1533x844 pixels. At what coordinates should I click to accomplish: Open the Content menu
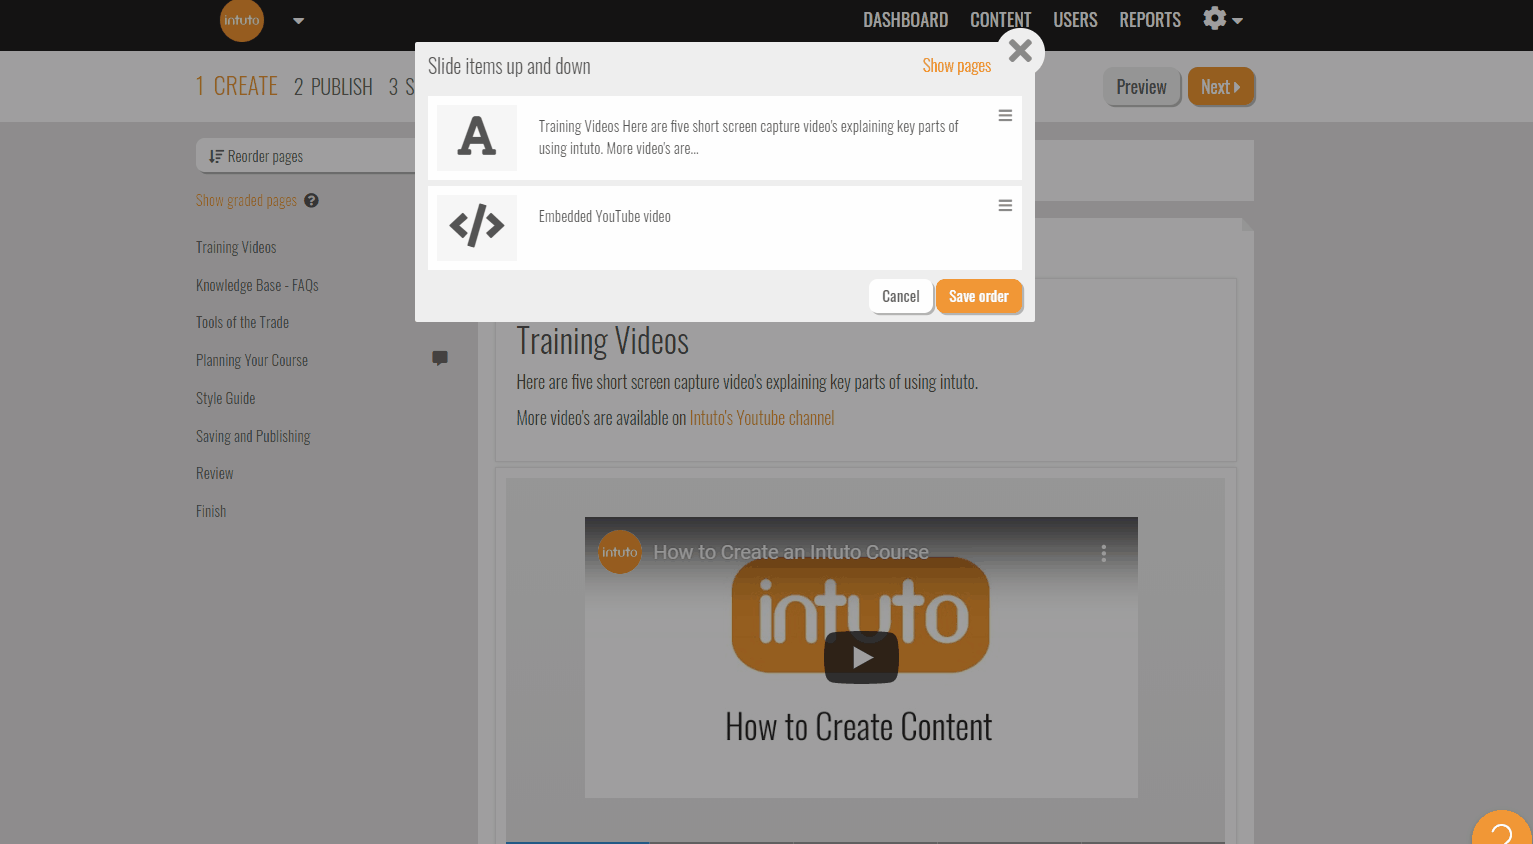coord(1000,20)
